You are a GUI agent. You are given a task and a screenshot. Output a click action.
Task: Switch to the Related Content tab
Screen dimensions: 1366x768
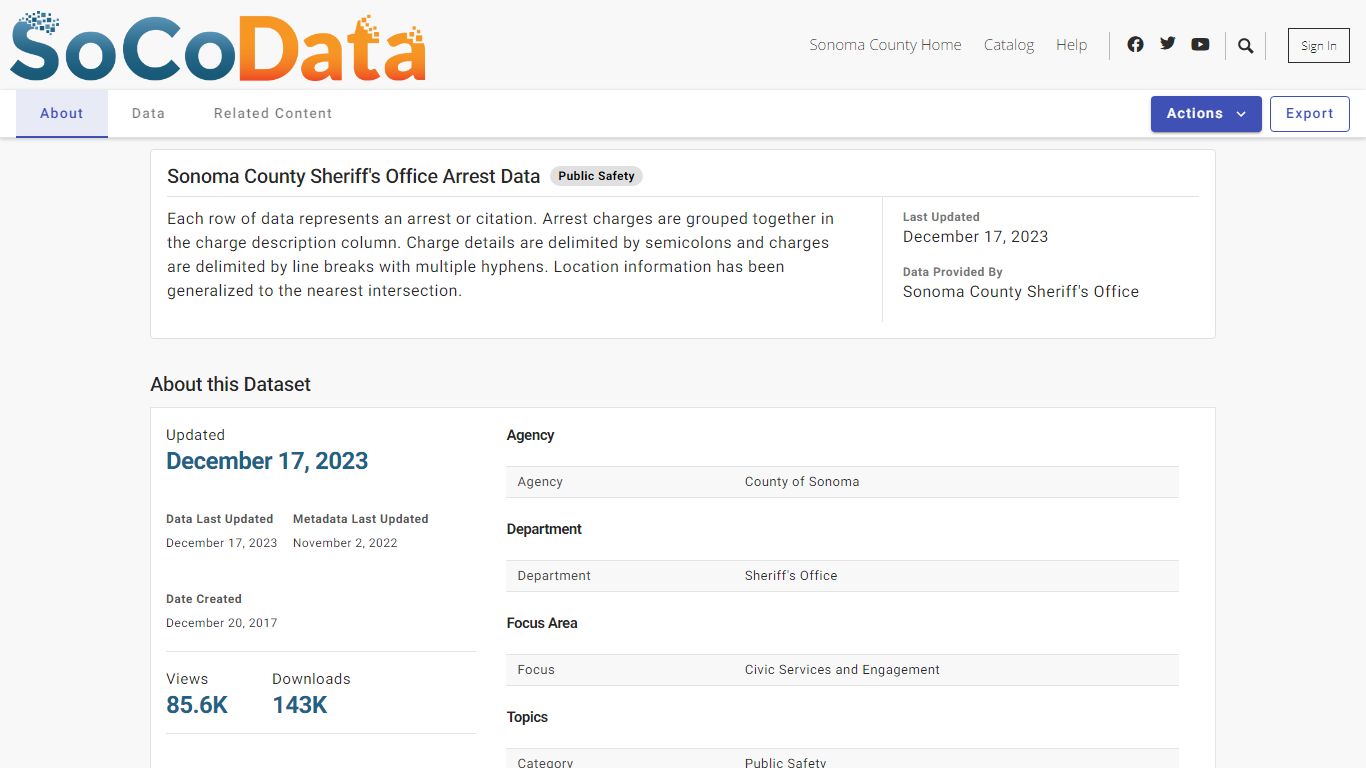273,114
